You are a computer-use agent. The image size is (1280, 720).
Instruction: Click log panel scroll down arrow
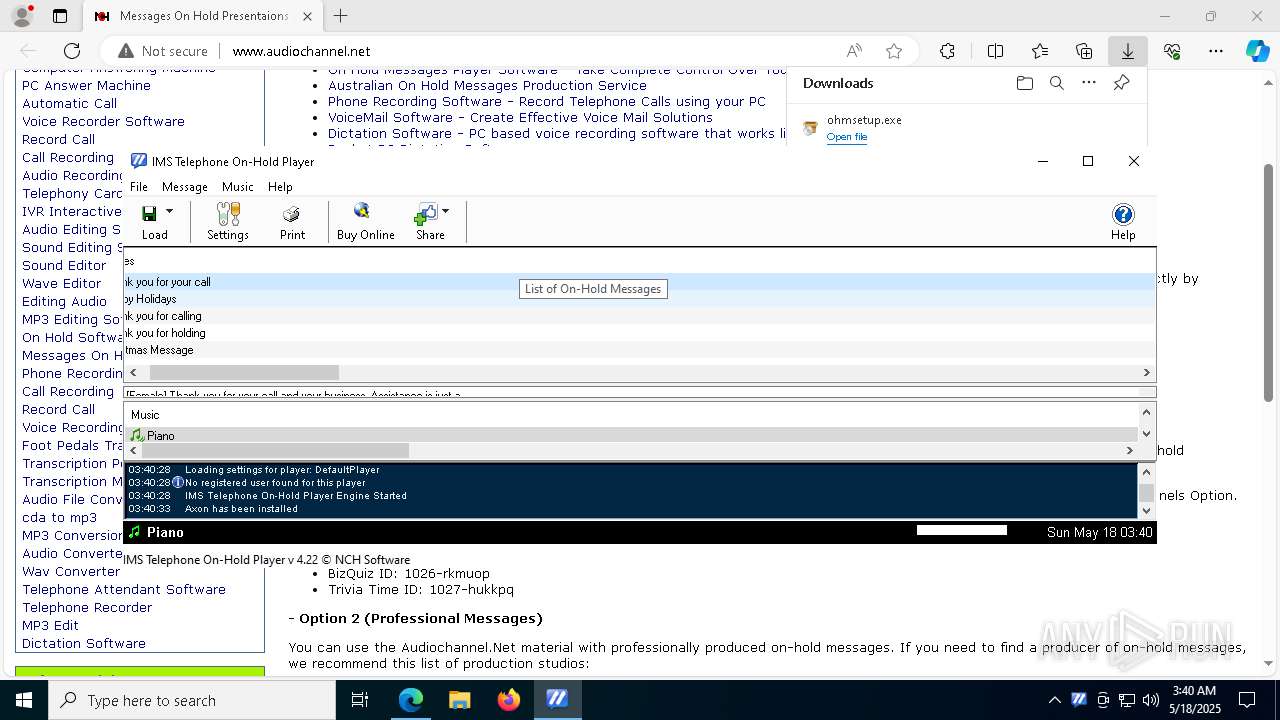pyautogui.click(x=1147, y=510)
